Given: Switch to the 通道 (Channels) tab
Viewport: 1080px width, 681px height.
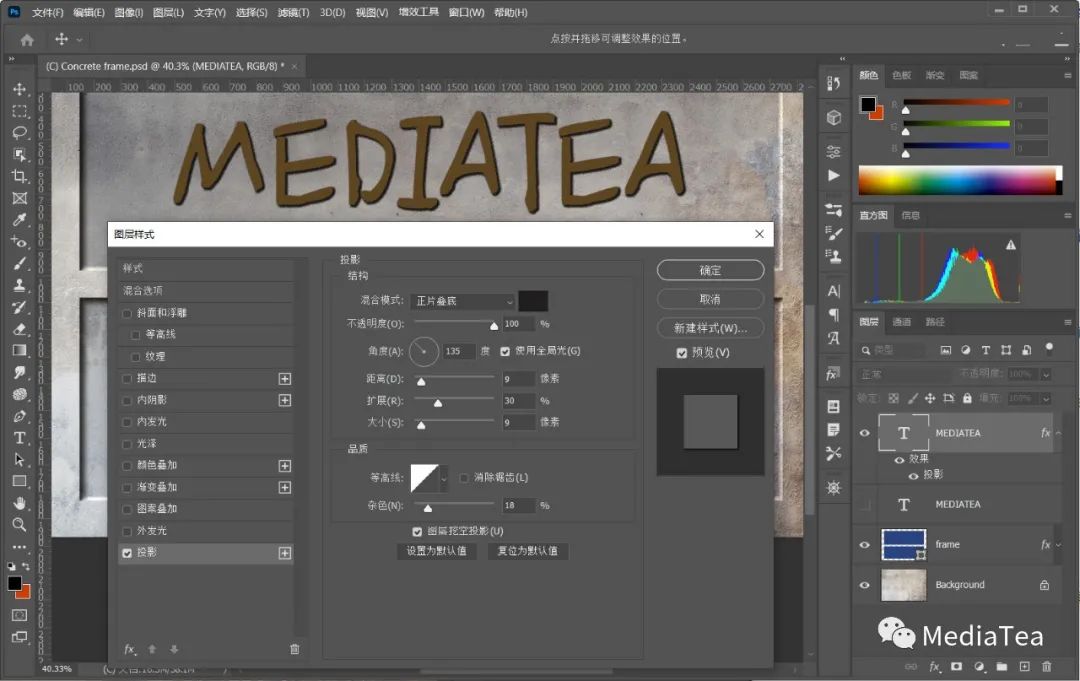Looking at the screenshot, I should tap(901, 322).
